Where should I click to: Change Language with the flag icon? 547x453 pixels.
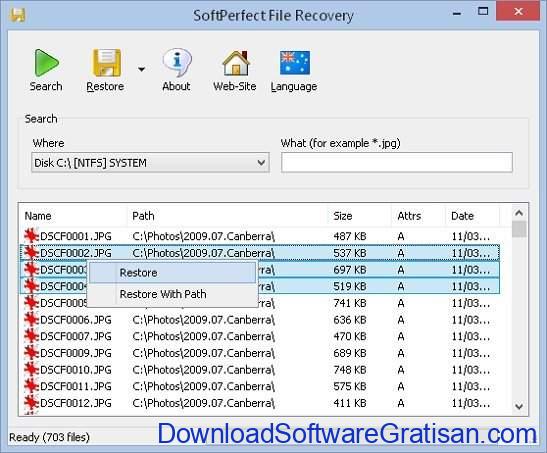(295, 63)
